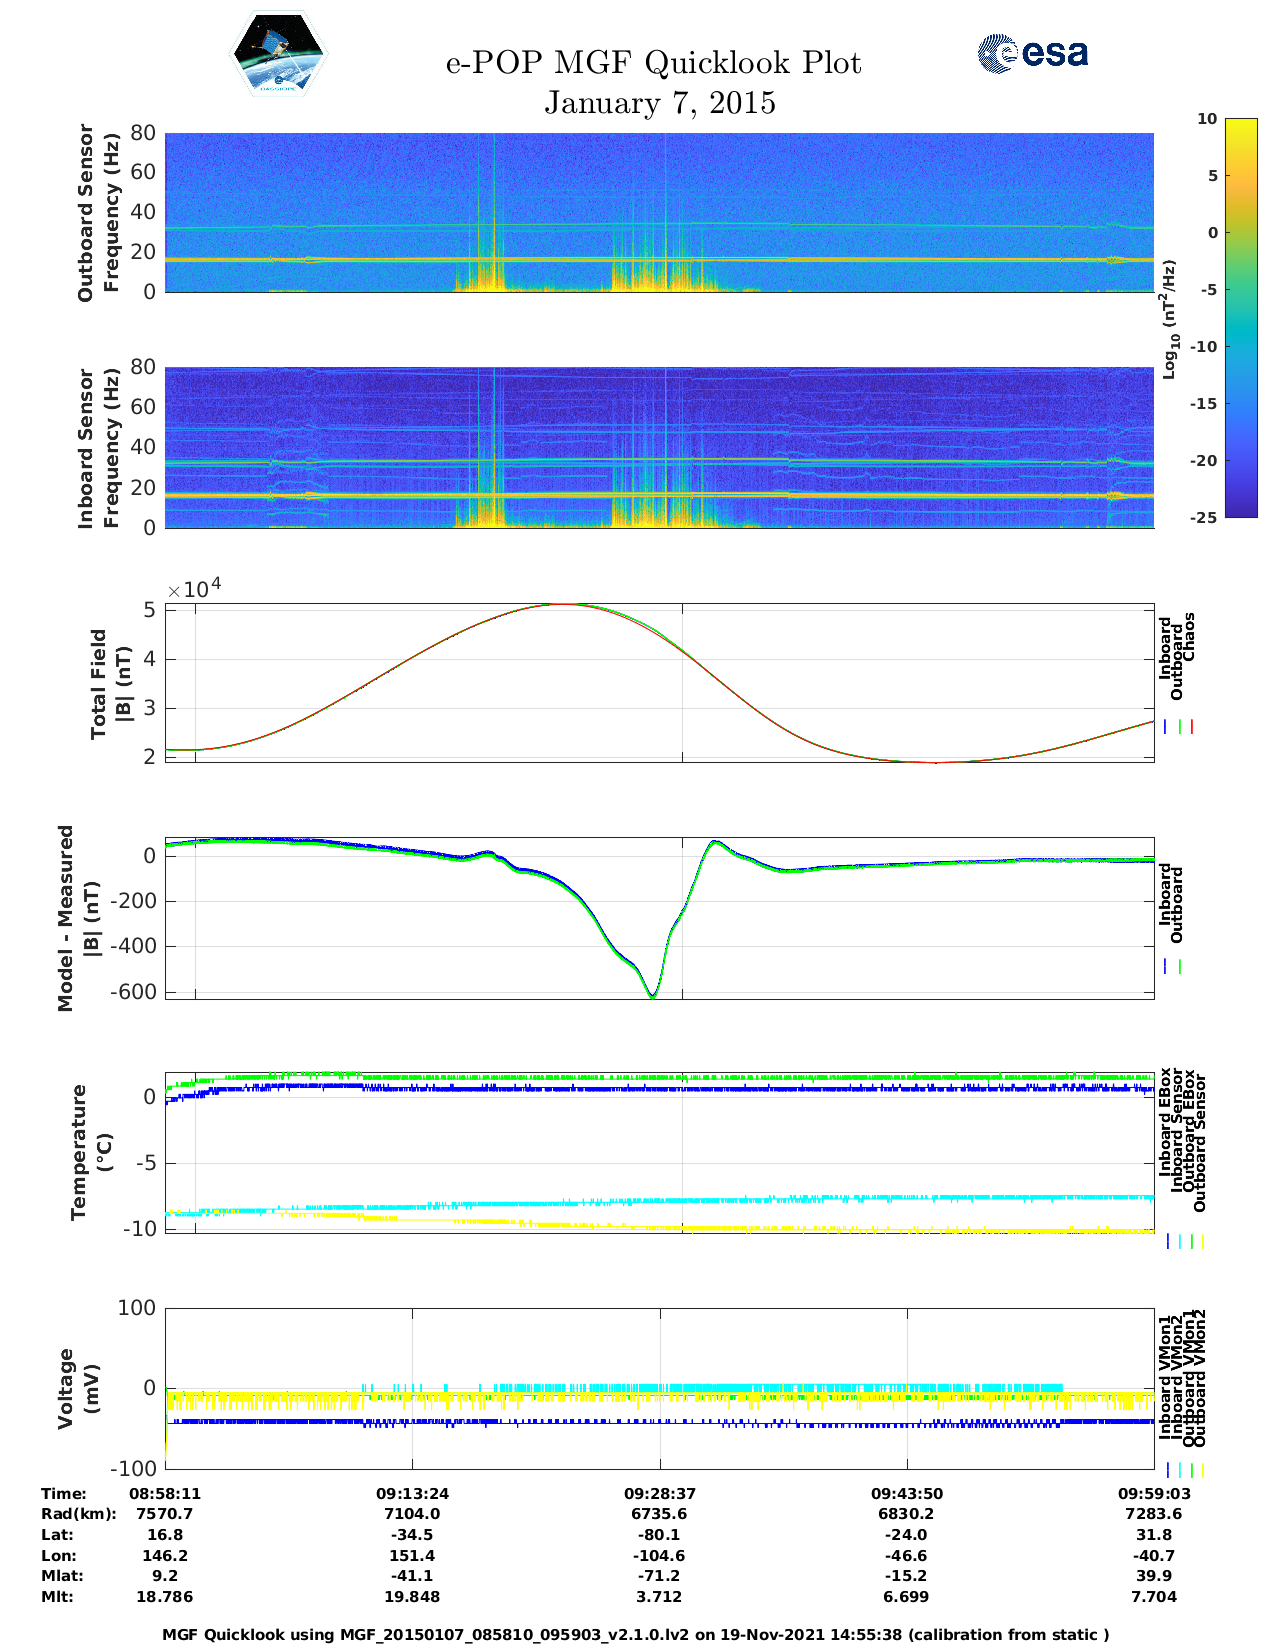
Task: Click the CASSIOPE e-POP hexagon logo
Action: click(x=279, y=55)
